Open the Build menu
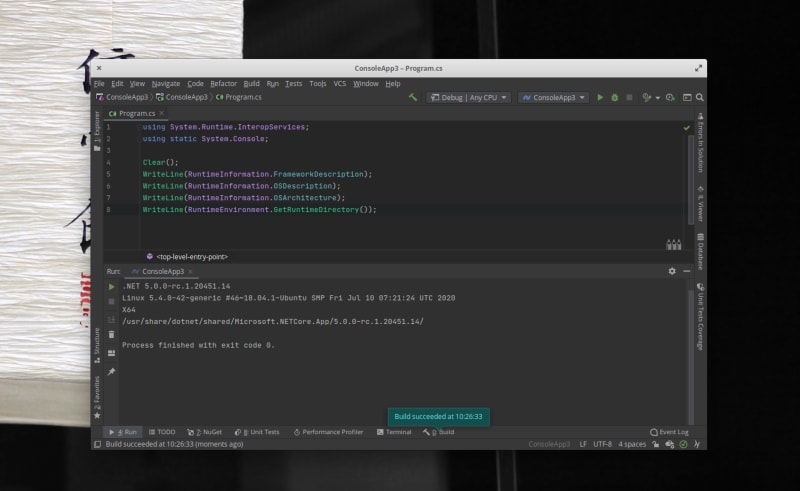800x491 pixels. coord(251,83)
